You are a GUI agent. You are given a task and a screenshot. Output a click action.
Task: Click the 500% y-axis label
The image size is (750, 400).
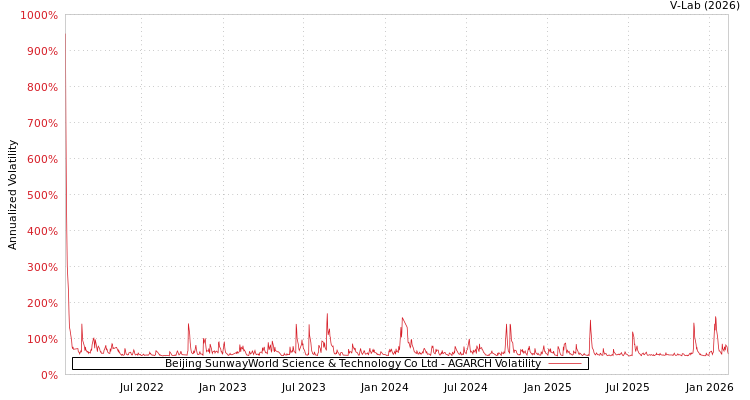point(42,195)
